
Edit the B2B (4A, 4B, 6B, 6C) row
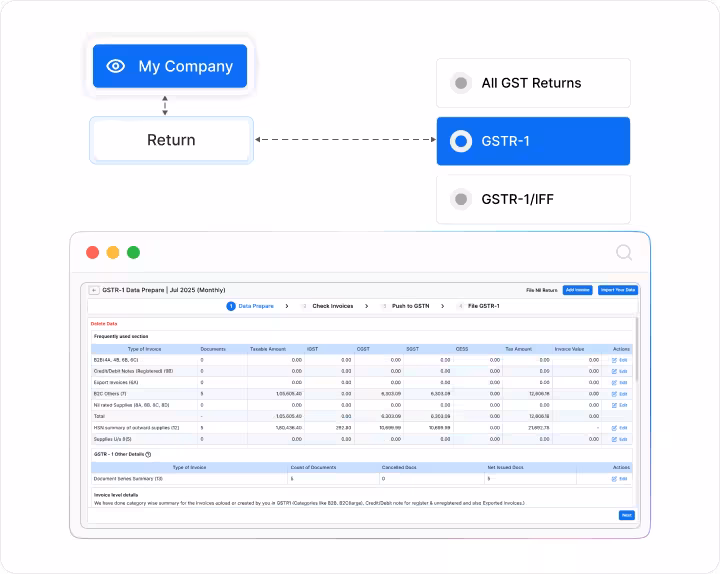pos(619,360)
